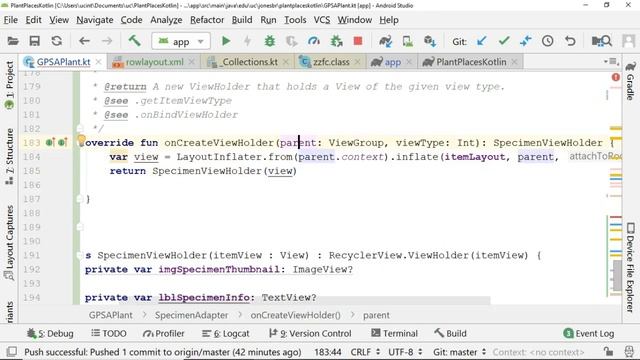
Task: Stop the running app with red square
Action: coord(358,41)
